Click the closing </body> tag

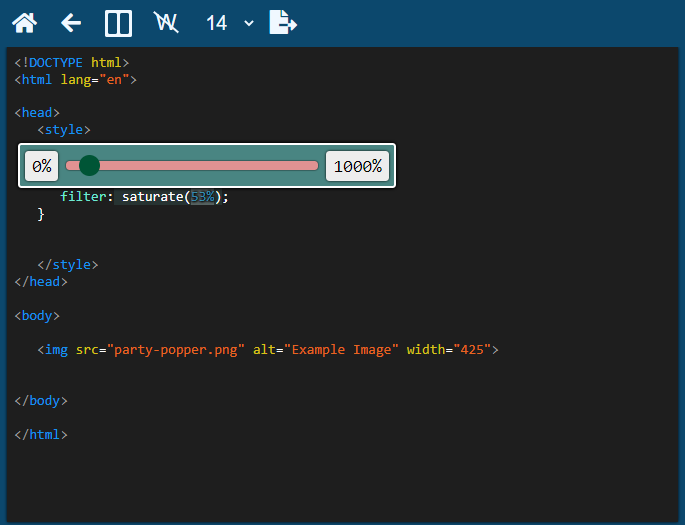(41, 401)
